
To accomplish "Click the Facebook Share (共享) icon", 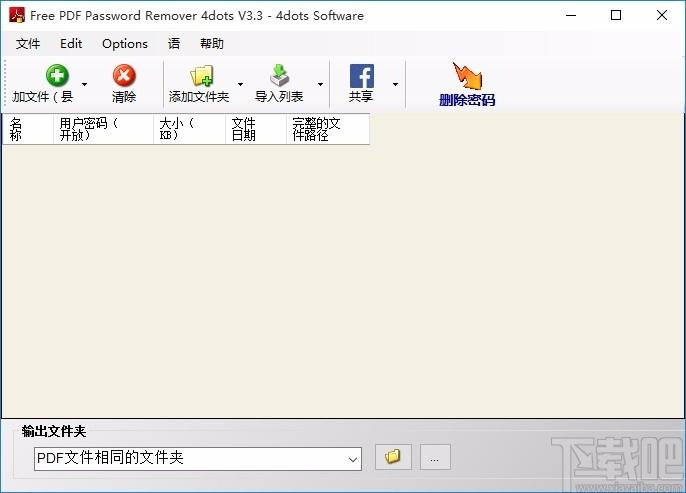I will point(362,76).
